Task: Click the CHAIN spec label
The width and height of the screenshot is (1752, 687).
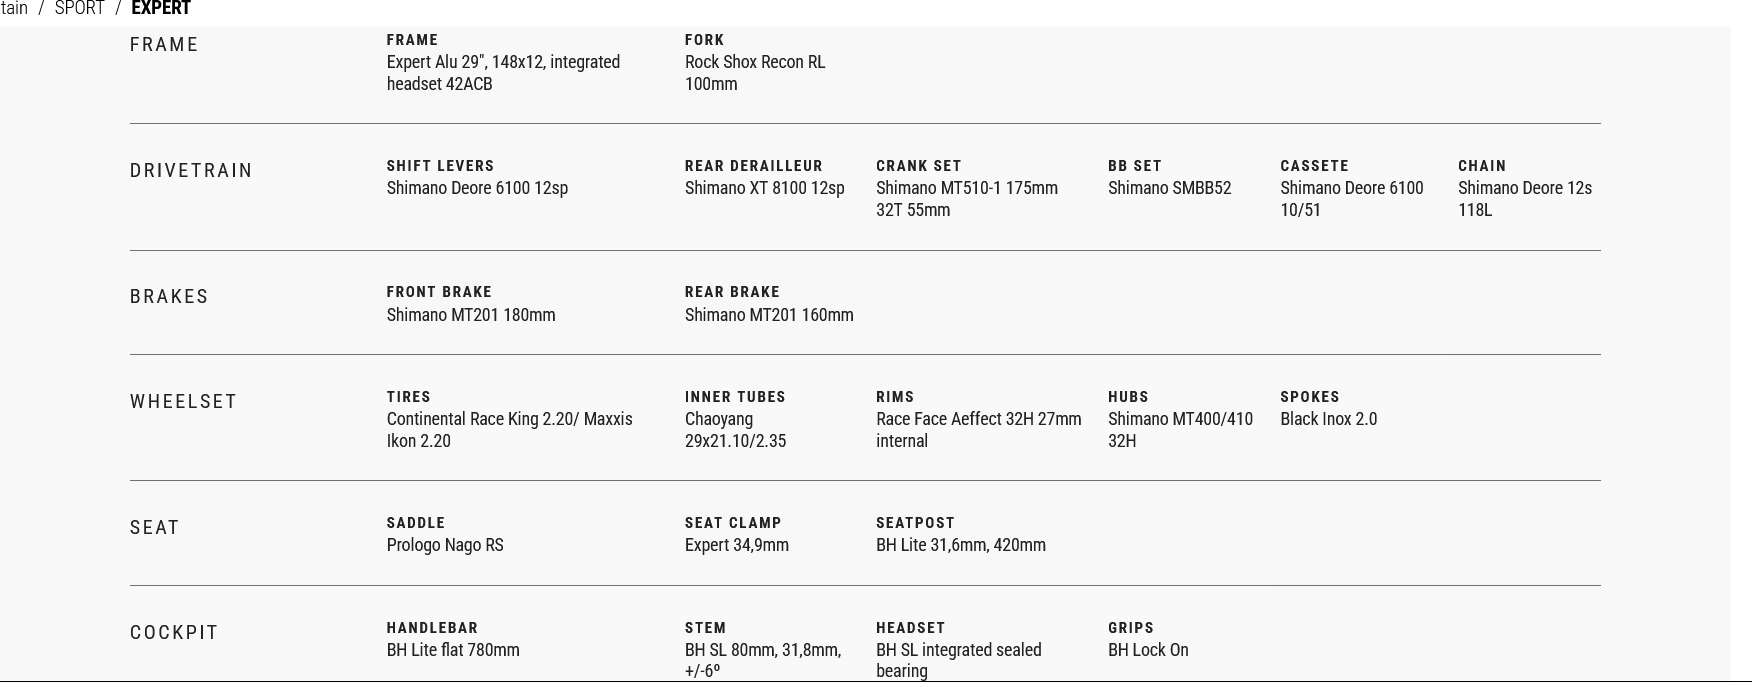Action: click(1481, 166)
